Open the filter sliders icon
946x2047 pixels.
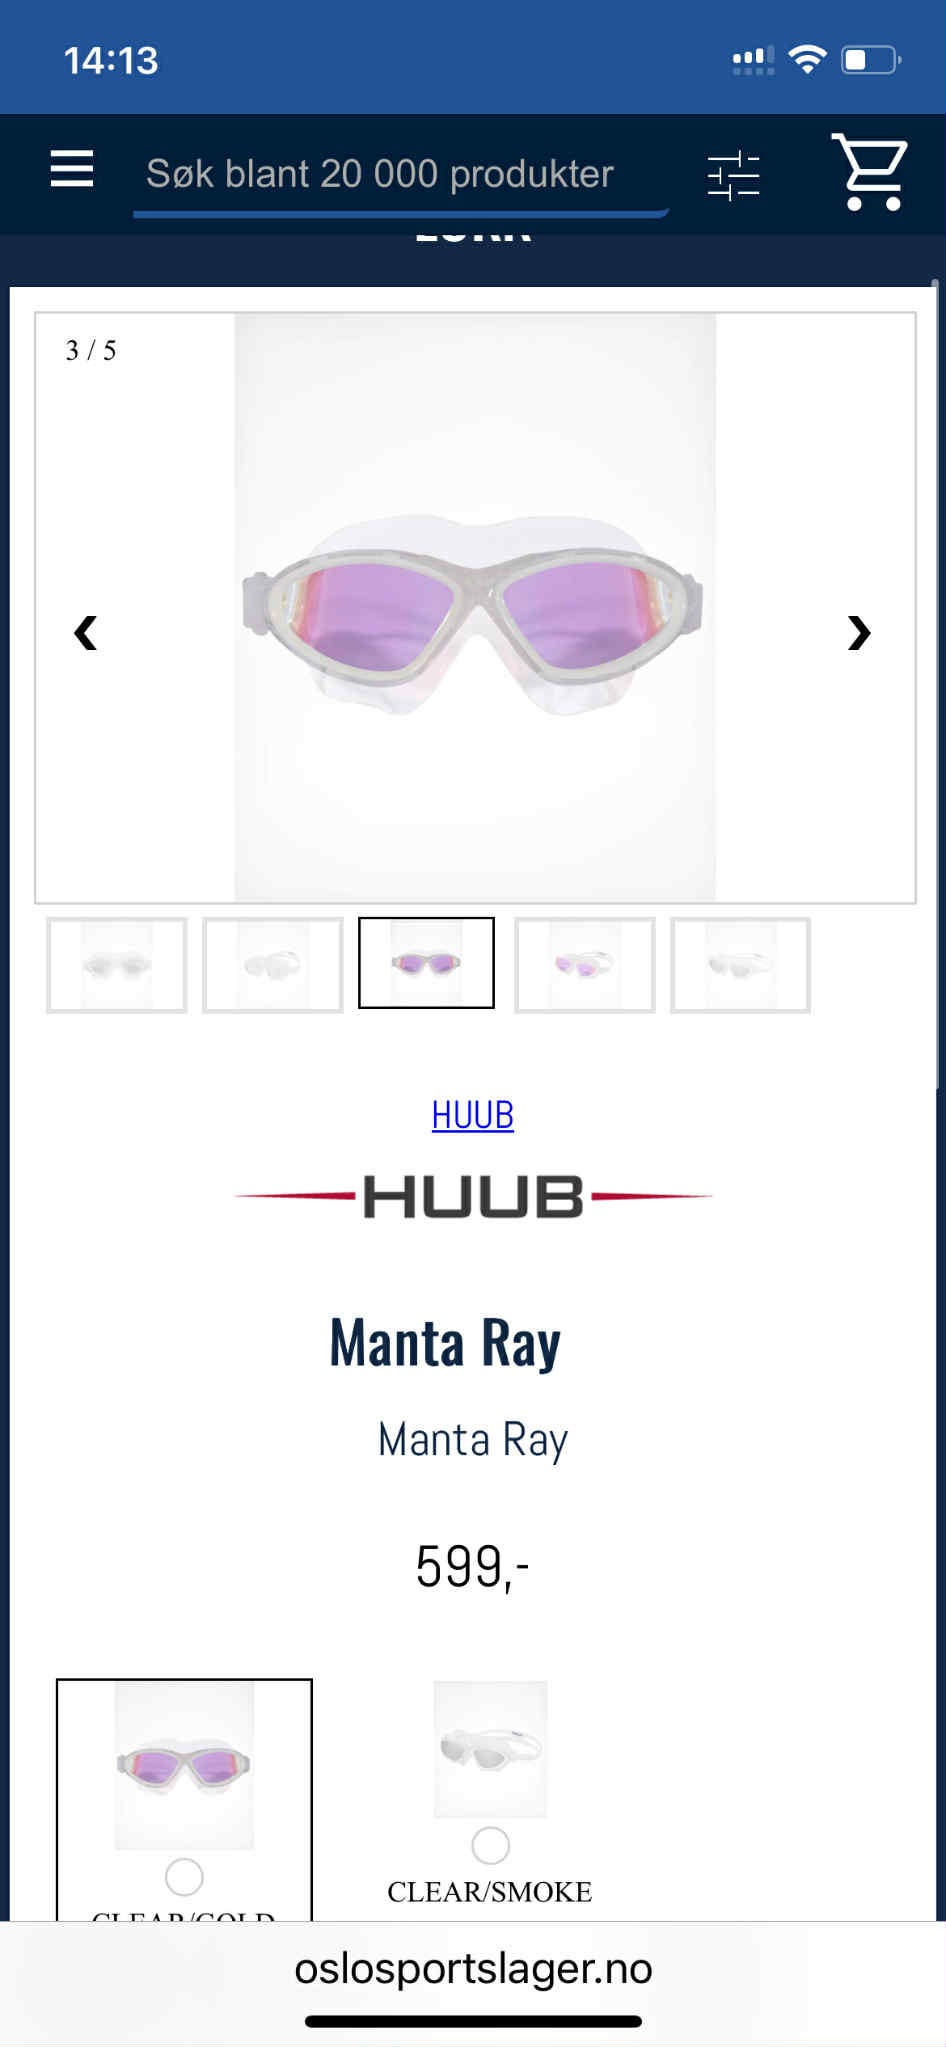(733, 175)
